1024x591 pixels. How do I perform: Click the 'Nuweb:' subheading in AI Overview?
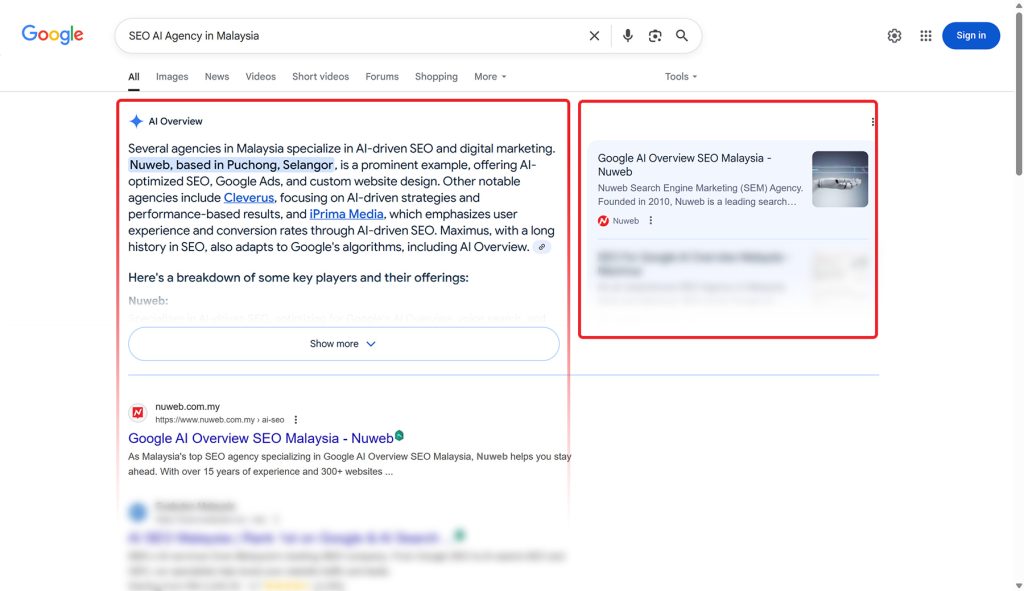tap(148, 301)
